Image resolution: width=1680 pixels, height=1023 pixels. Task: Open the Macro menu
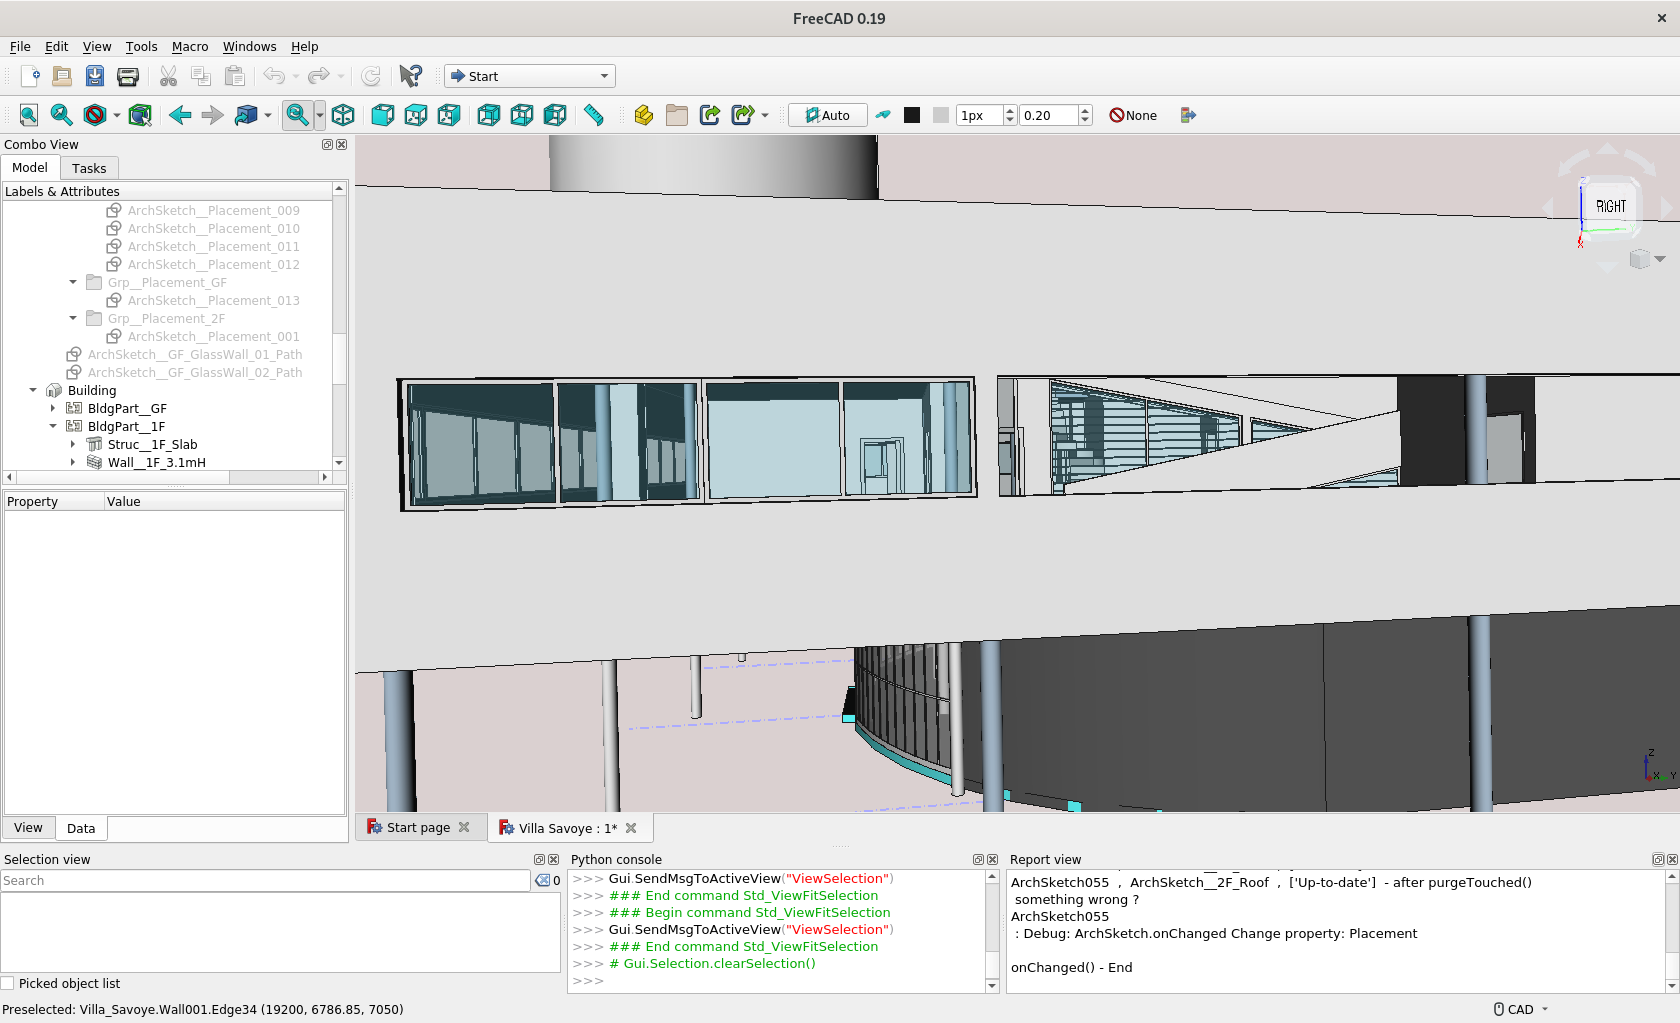[190, 46]
